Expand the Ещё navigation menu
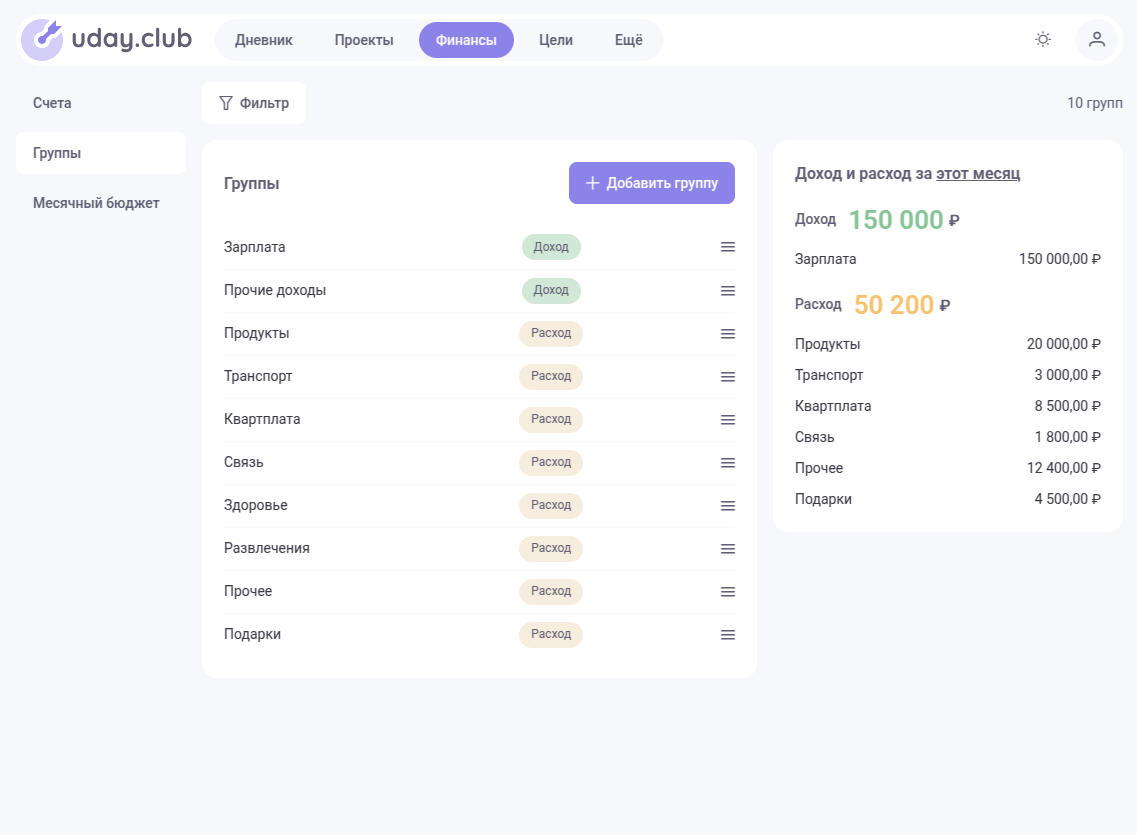The image size is (1137, 835). [628, 40]
